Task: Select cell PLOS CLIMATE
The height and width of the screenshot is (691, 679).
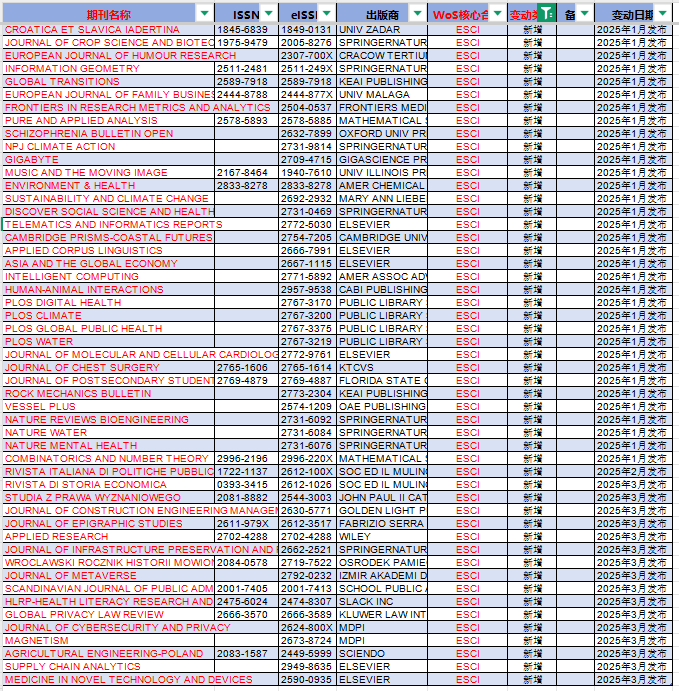Action: tap(108, 316)
